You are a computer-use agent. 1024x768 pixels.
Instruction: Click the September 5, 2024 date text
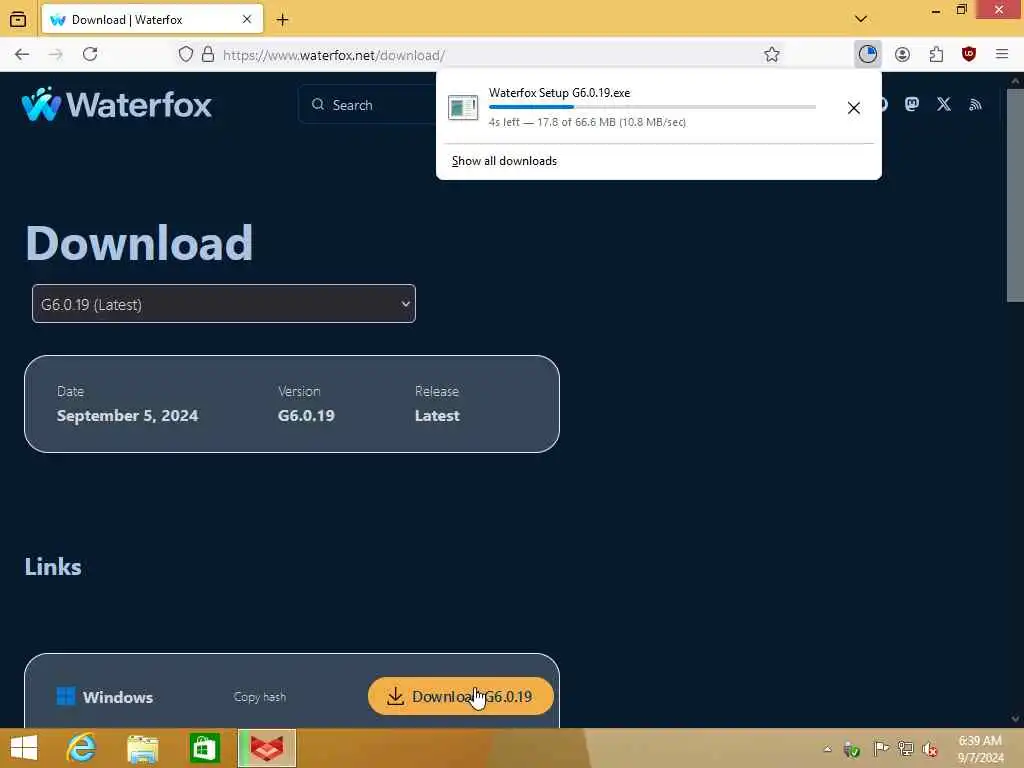point(127,415)
